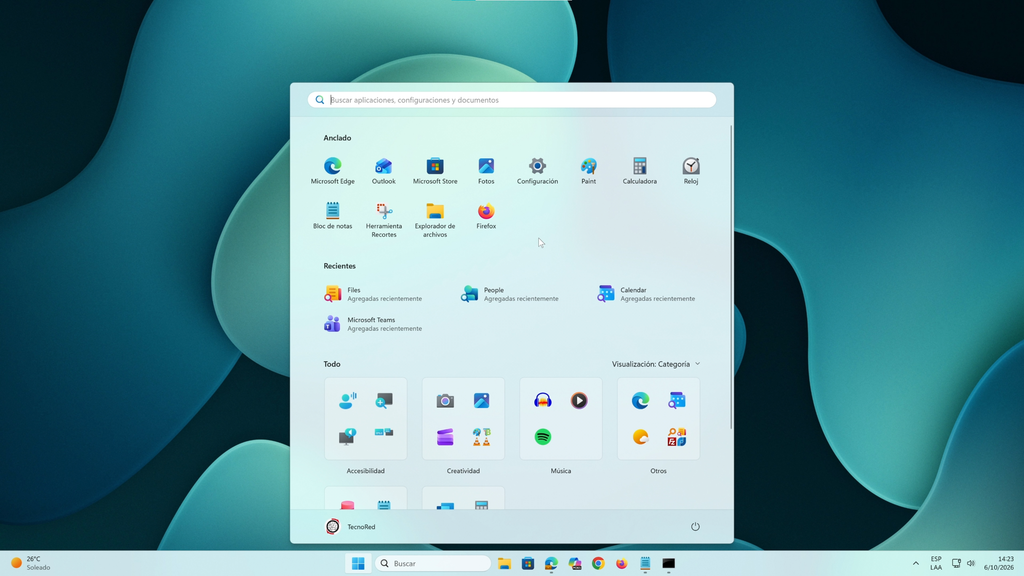Open the Reloj clock app
Viewport: 1024px width, 576px height.
691,171
